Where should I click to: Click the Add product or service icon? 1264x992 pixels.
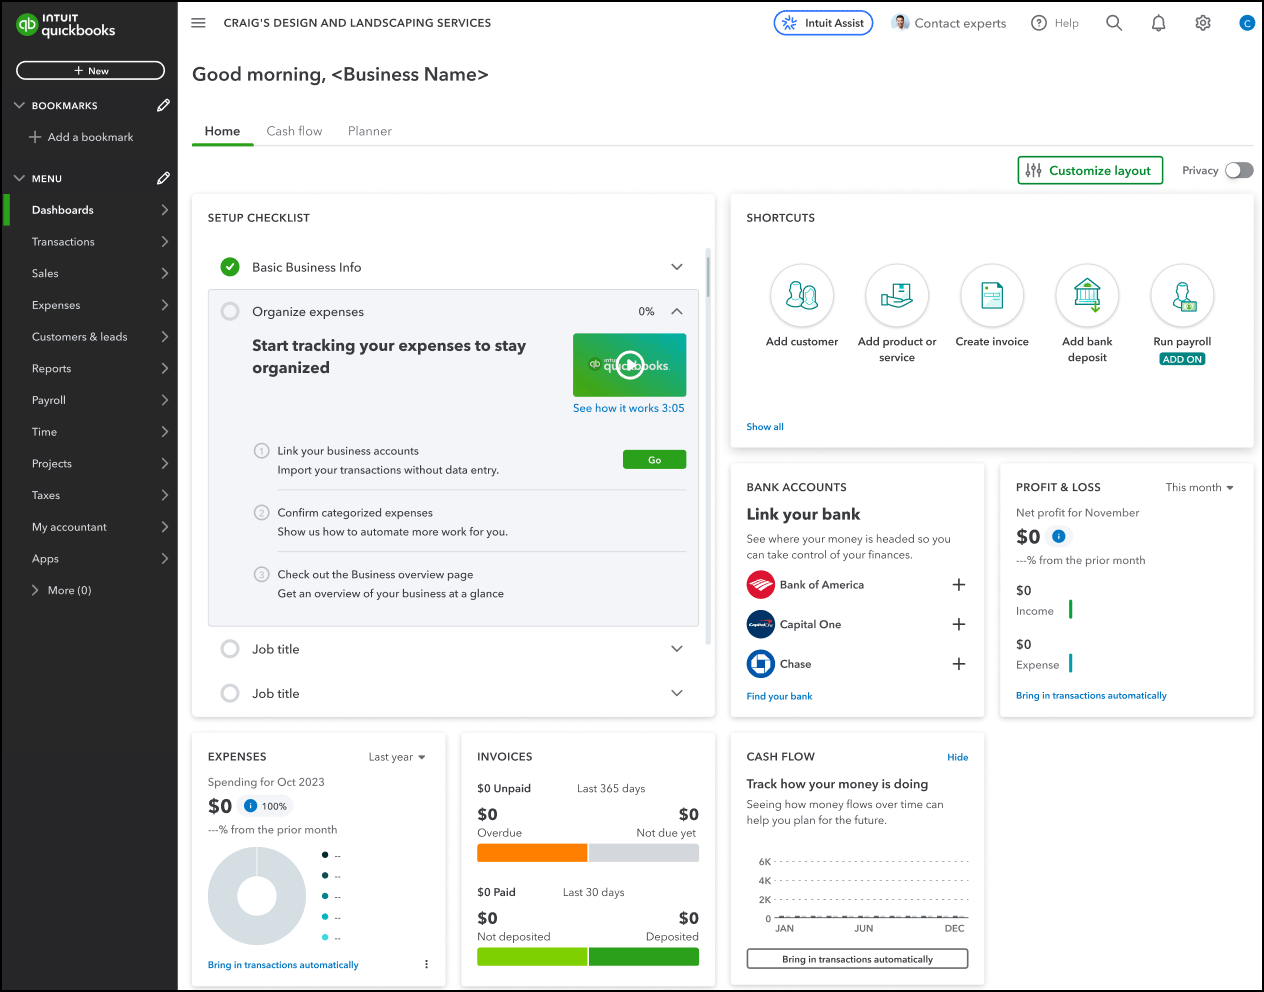897,295
